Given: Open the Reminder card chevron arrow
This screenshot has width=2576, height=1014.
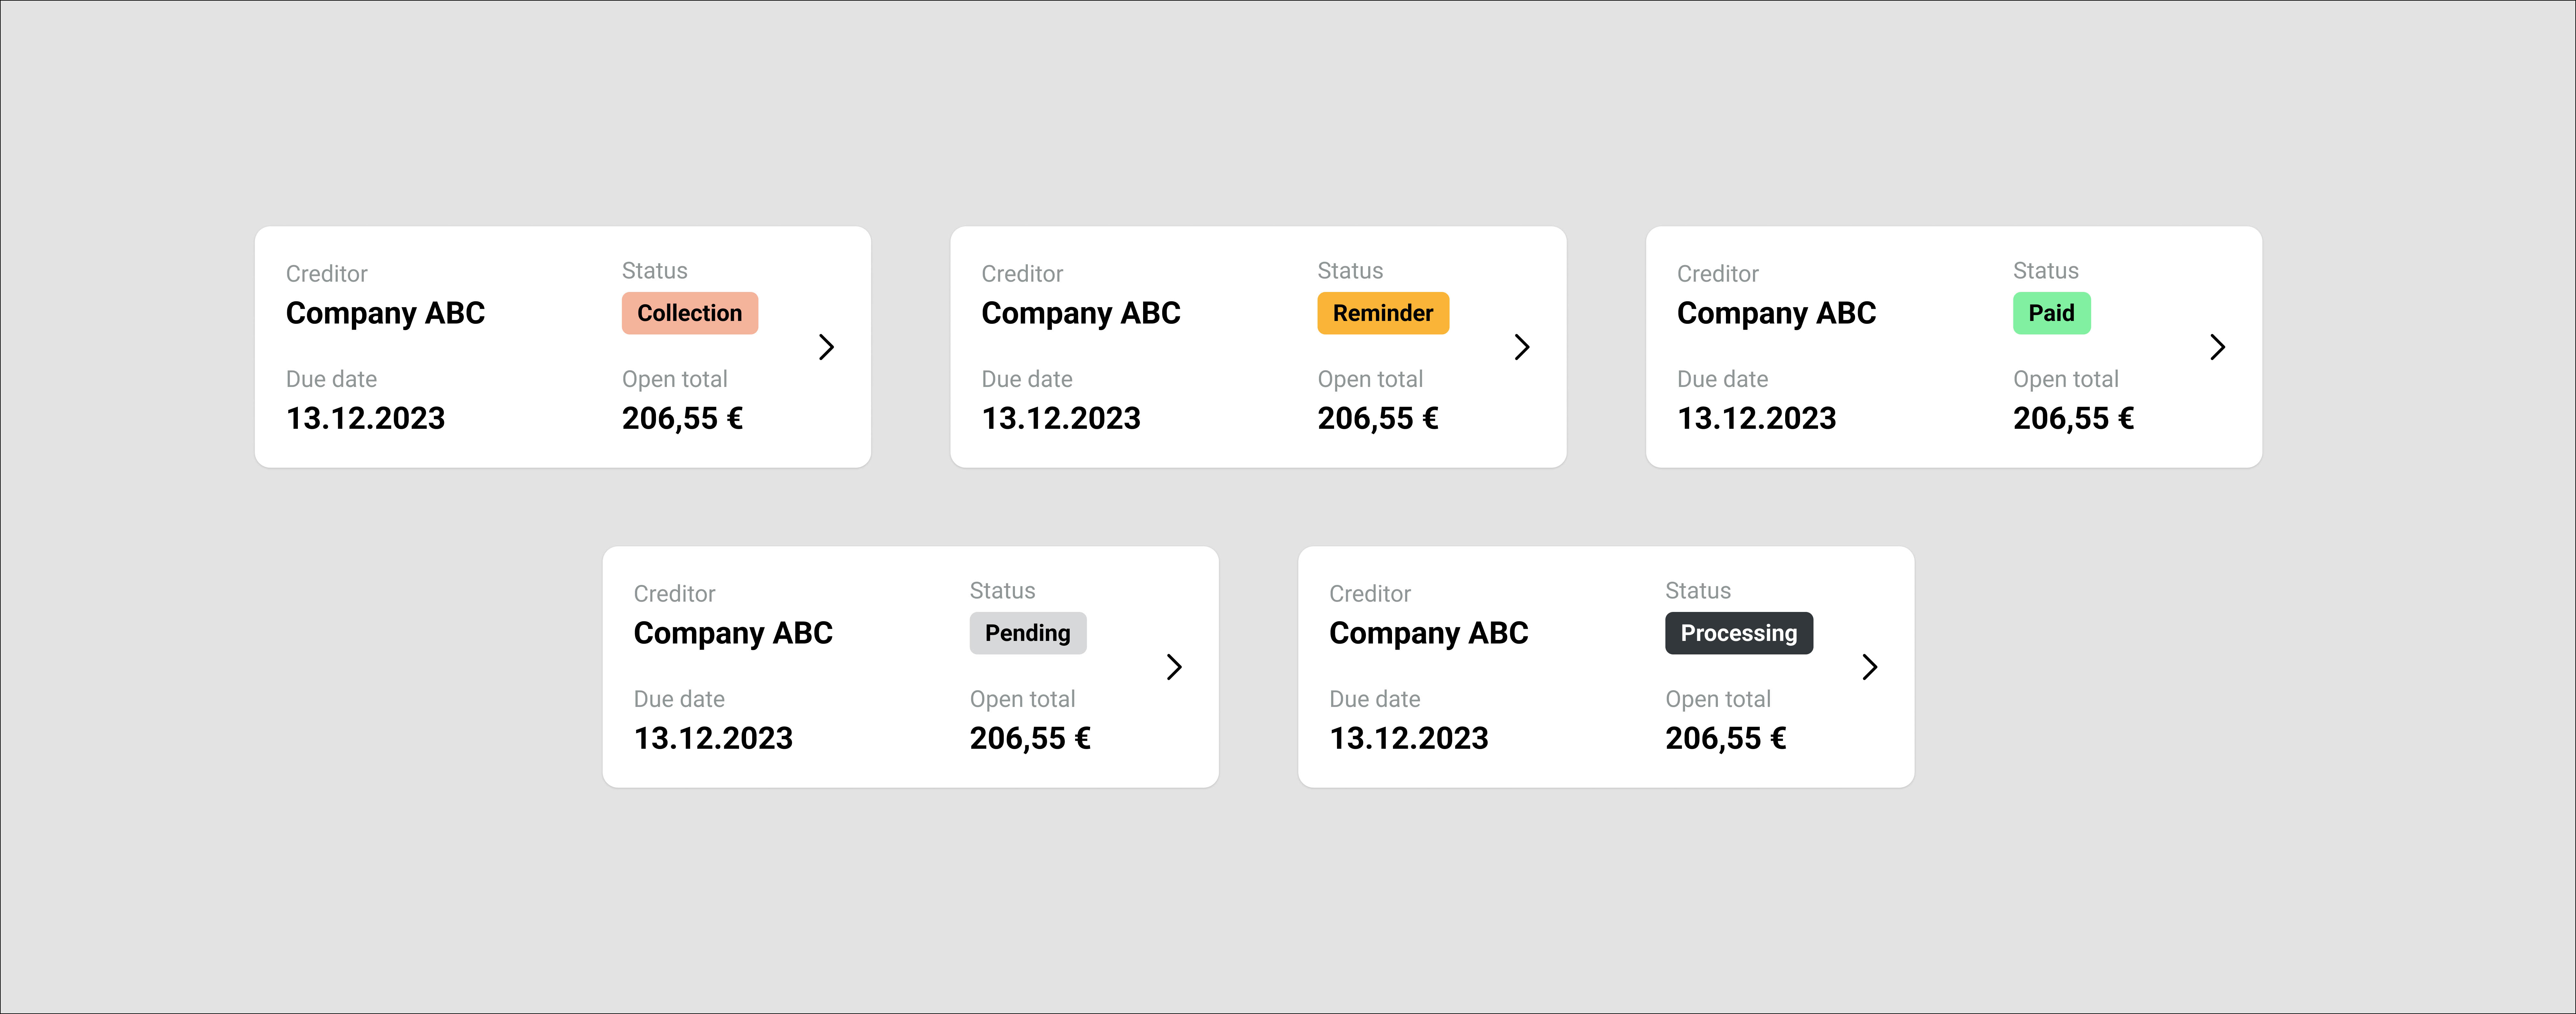Looking at the screenshot, I should [1522, 347].
